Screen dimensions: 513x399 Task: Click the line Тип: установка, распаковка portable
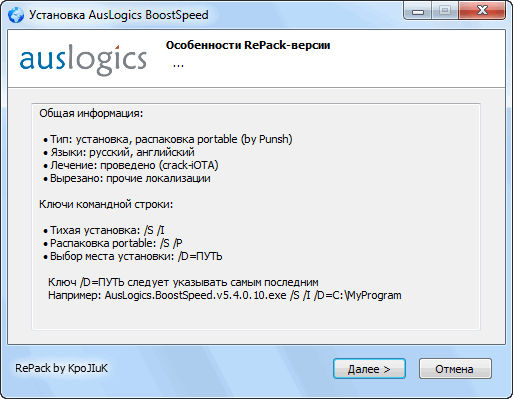tap(168, 139)
